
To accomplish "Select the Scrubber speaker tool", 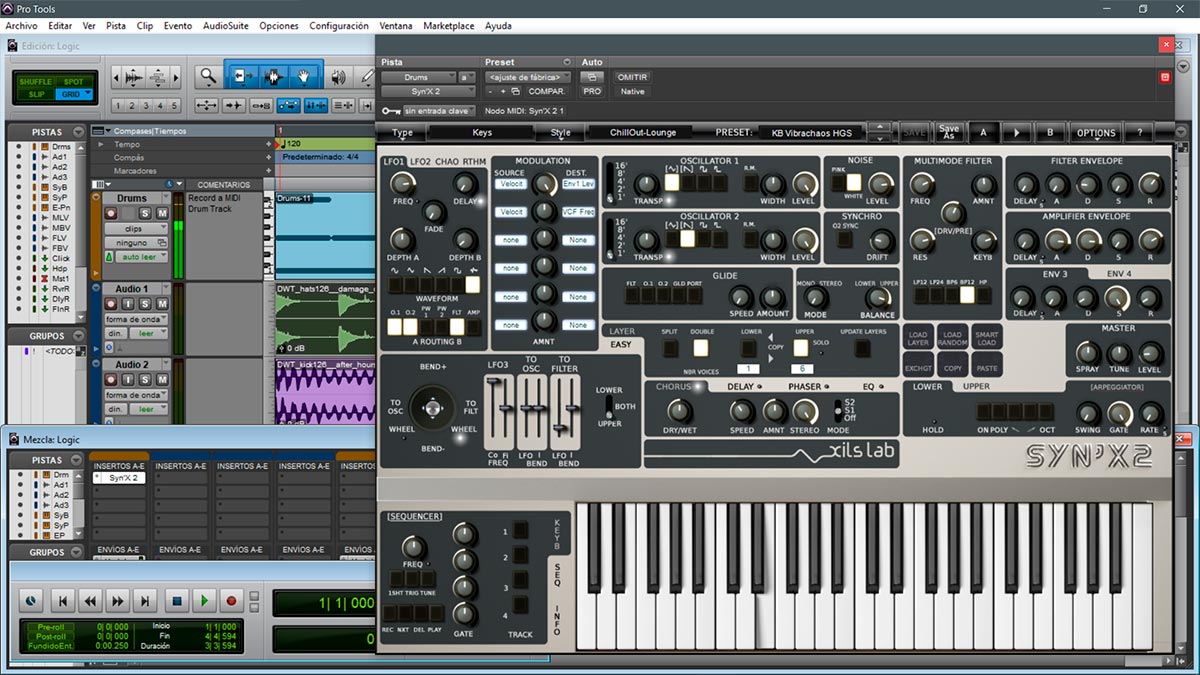I will (x=338, y=76).
